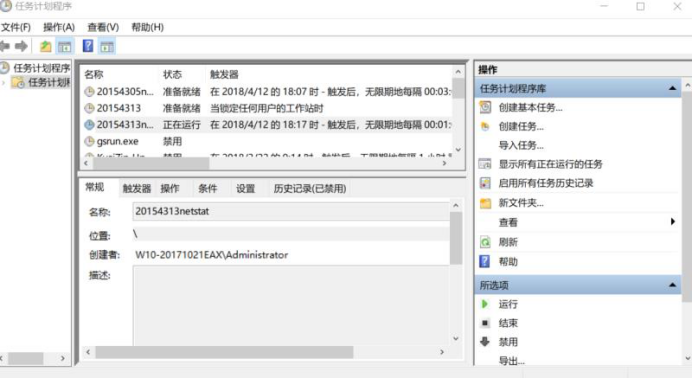Screen dimensions: 693x378
Task: Click the 新文件夹 folder icon
Action: tap(485, 203)
